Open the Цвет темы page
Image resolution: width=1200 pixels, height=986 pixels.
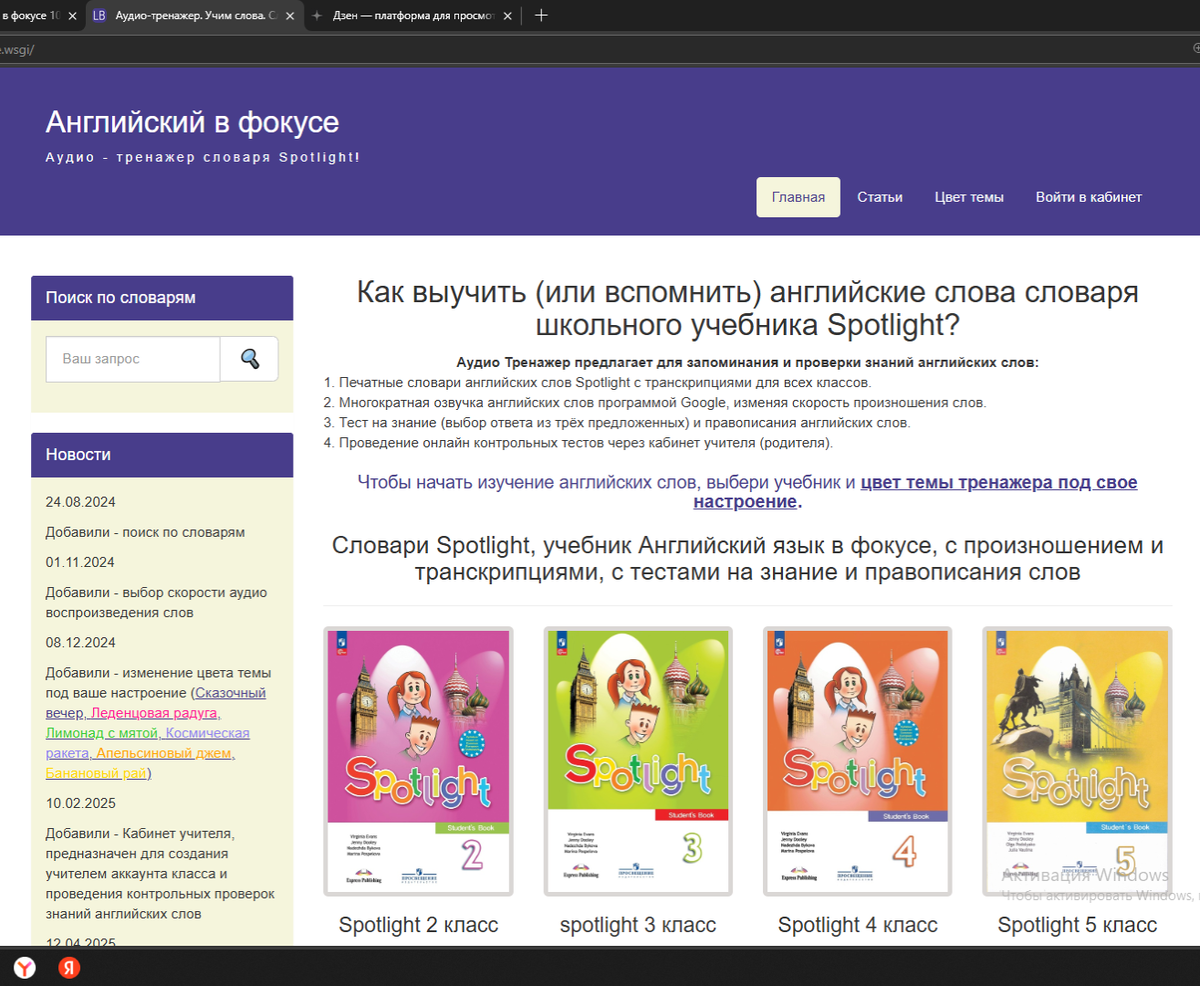(968, 196)
